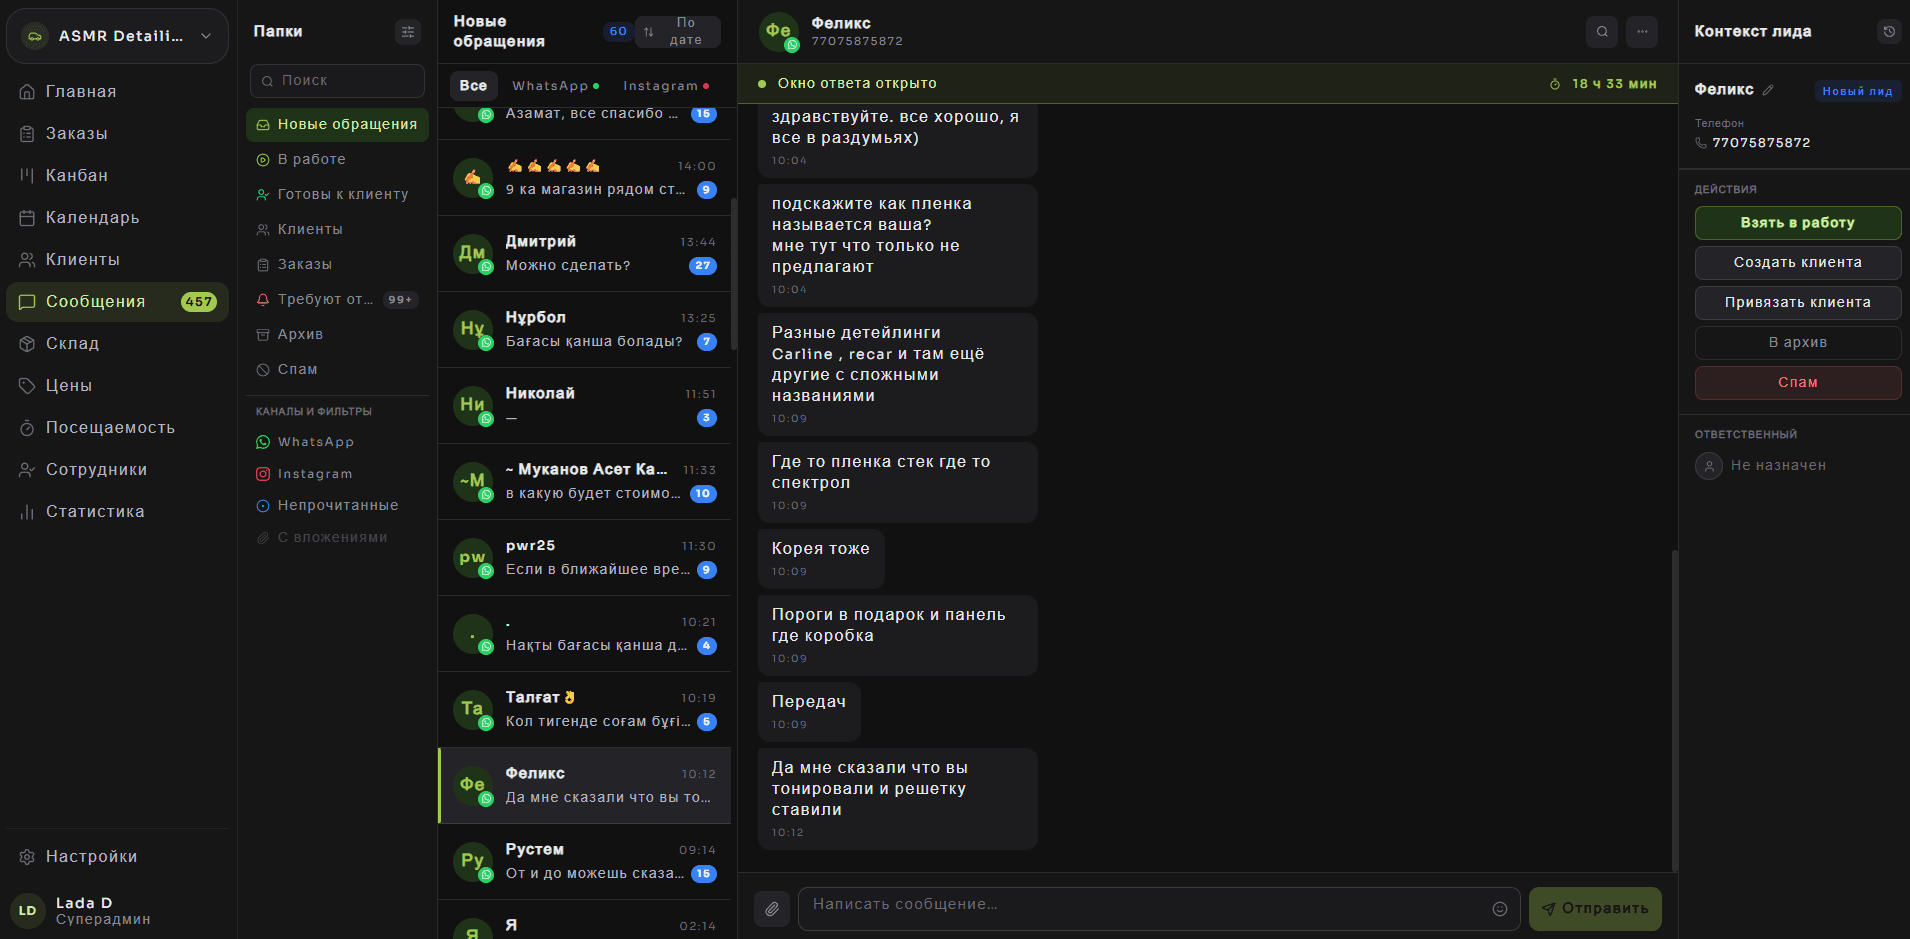
Task: Filter by Непрочитанные messages
Action: pos(337,505)
